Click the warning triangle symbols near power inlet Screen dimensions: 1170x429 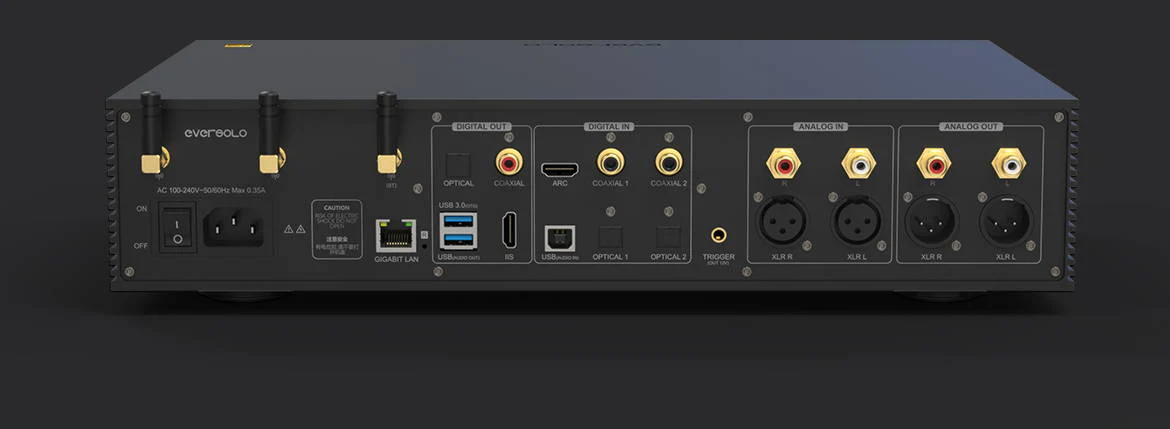click(x=295, y=229)
